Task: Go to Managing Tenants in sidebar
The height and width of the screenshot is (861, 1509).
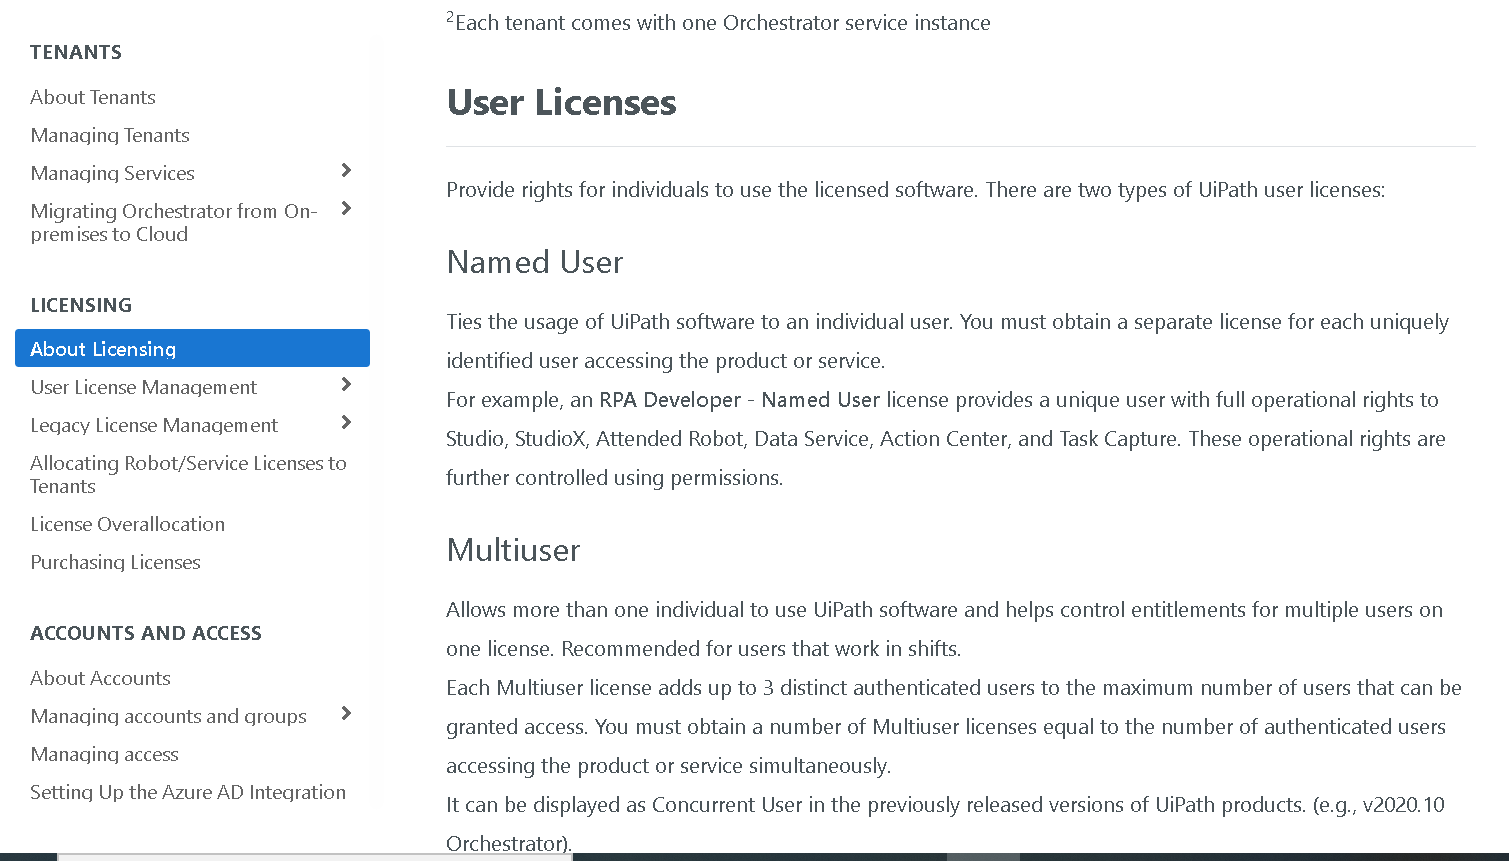Action: [110, 135]
